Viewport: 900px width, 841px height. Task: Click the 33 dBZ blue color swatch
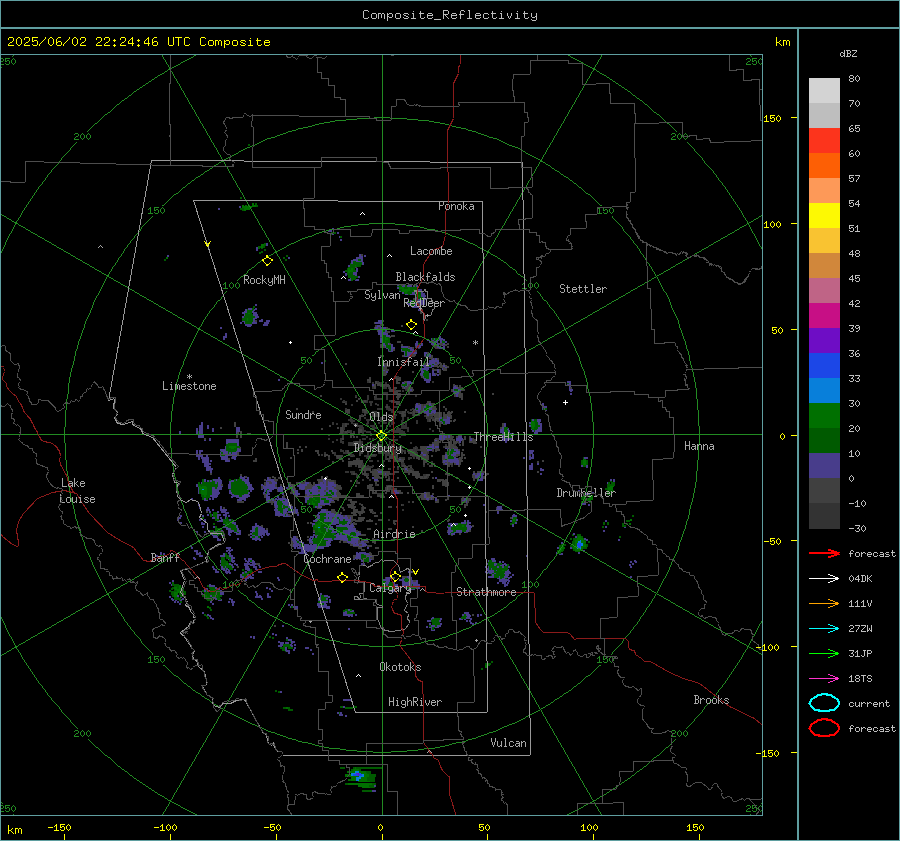click(x=824, y=365)
